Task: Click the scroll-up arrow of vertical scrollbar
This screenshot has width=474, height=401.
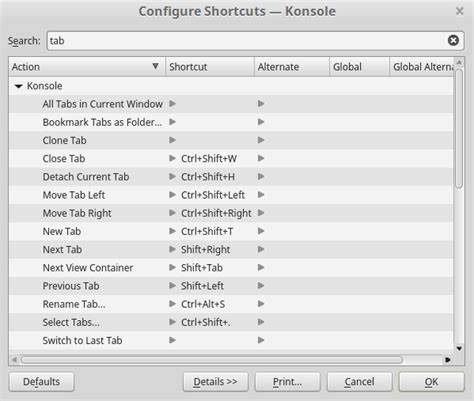Action: [459, 62]
